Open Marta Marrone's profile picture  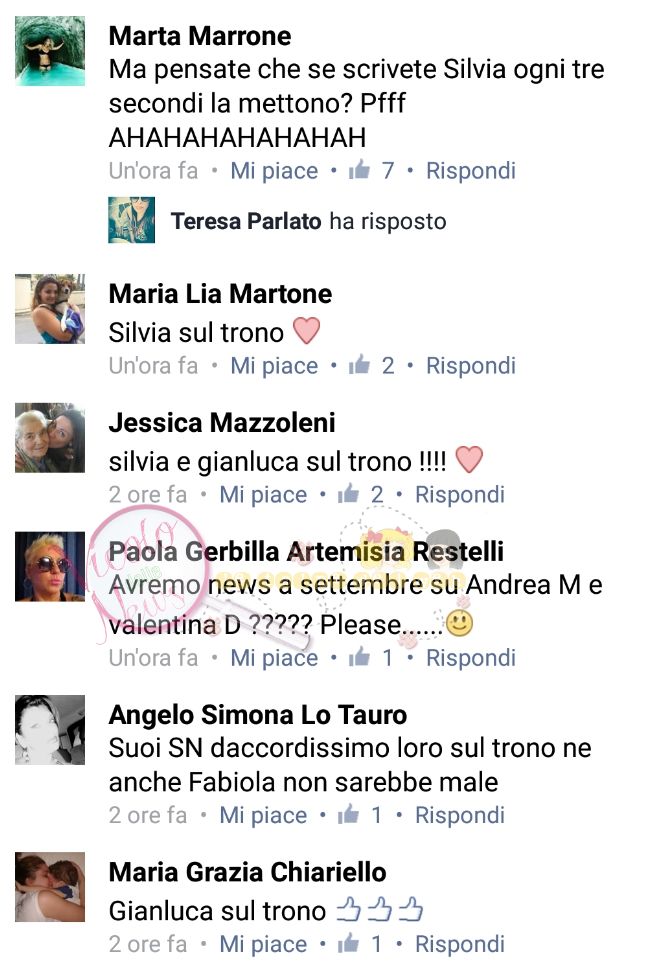pyautogui.click(x=50, y=51)
